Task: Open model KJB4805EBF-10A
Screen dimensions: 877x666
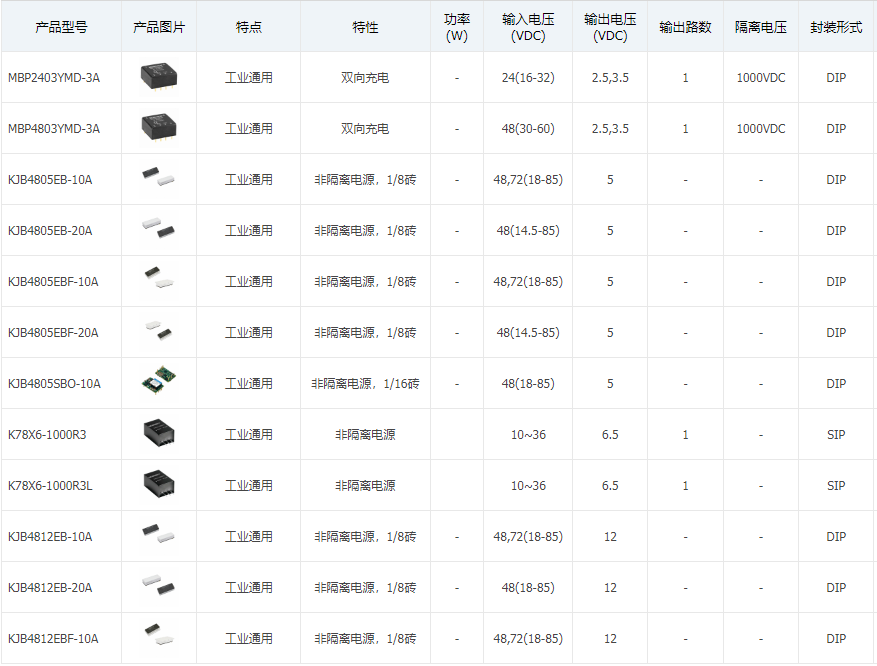Action: [53, 281]
